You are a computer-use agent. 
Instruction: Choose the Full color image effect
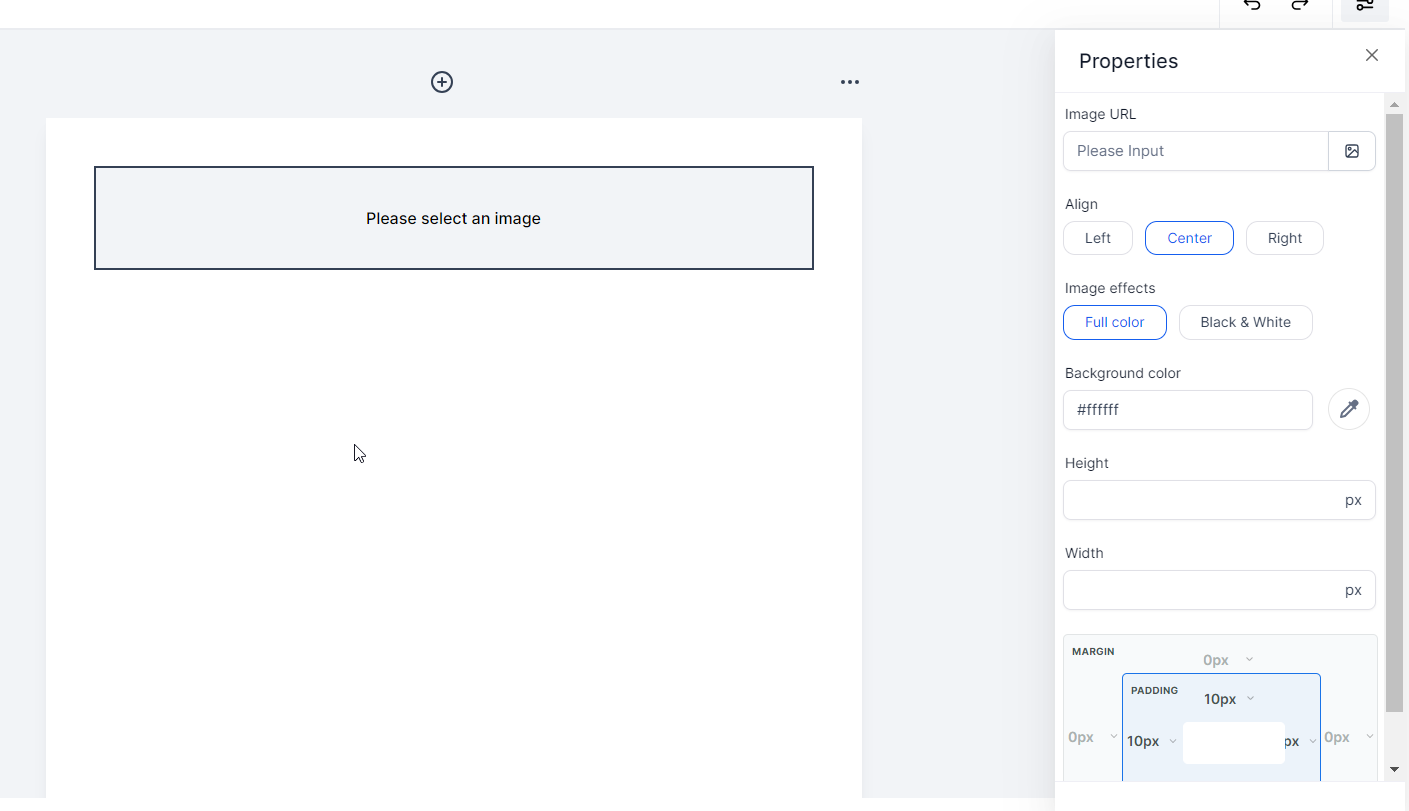(x=1115, y=322)
